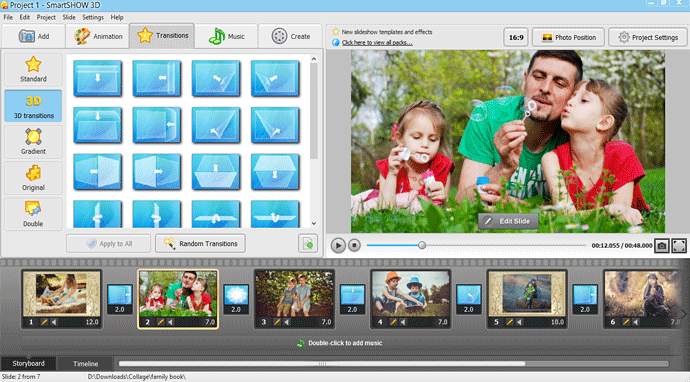Click the Random Transitions button
This screenshot has height=382, width=690.
[200, 243]
